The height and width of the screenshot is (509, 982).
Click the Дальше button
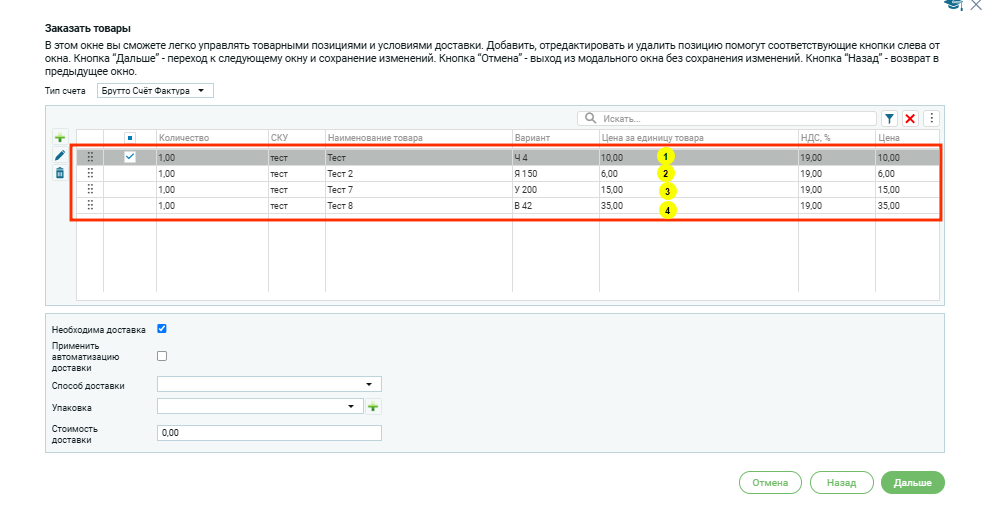pyautogui.click(x=912, y=482)
